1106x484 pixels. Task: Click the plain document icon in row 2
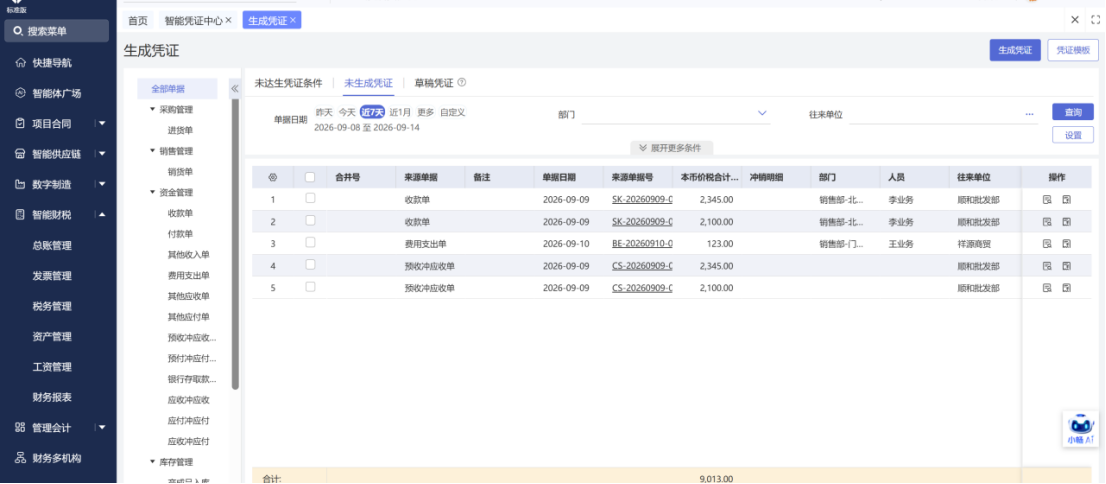(1066, 222)
